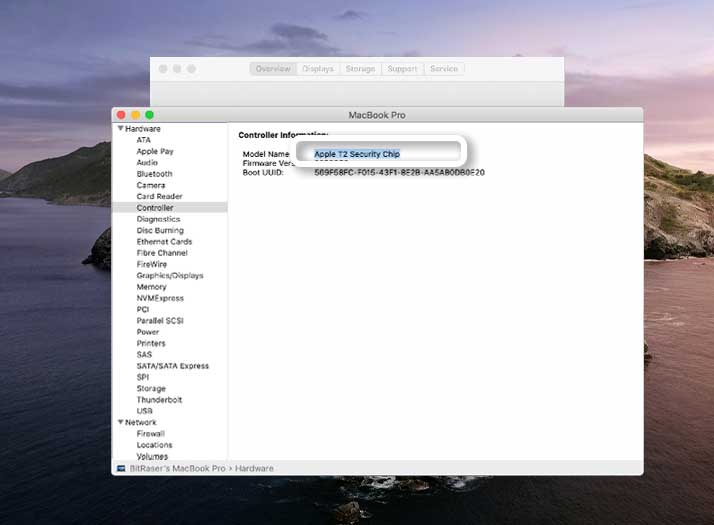This screenshot has height=525, width=714.
Task: Select PCI in the hardware list
Action: click(143, 310)
